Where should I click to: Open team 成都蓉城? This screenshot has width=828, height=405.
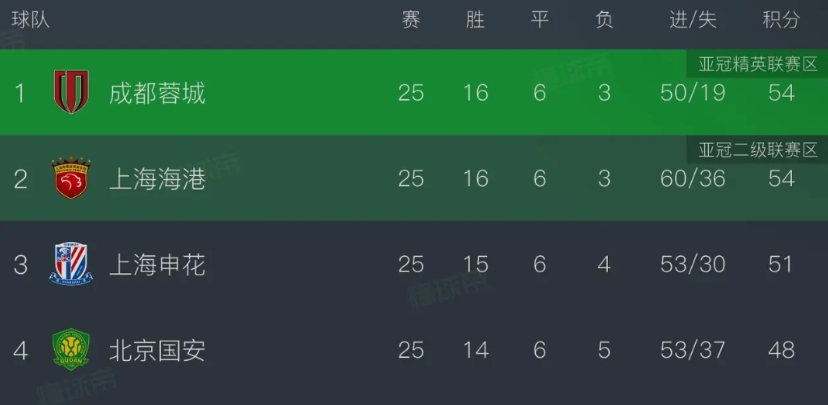pos(157,93)
